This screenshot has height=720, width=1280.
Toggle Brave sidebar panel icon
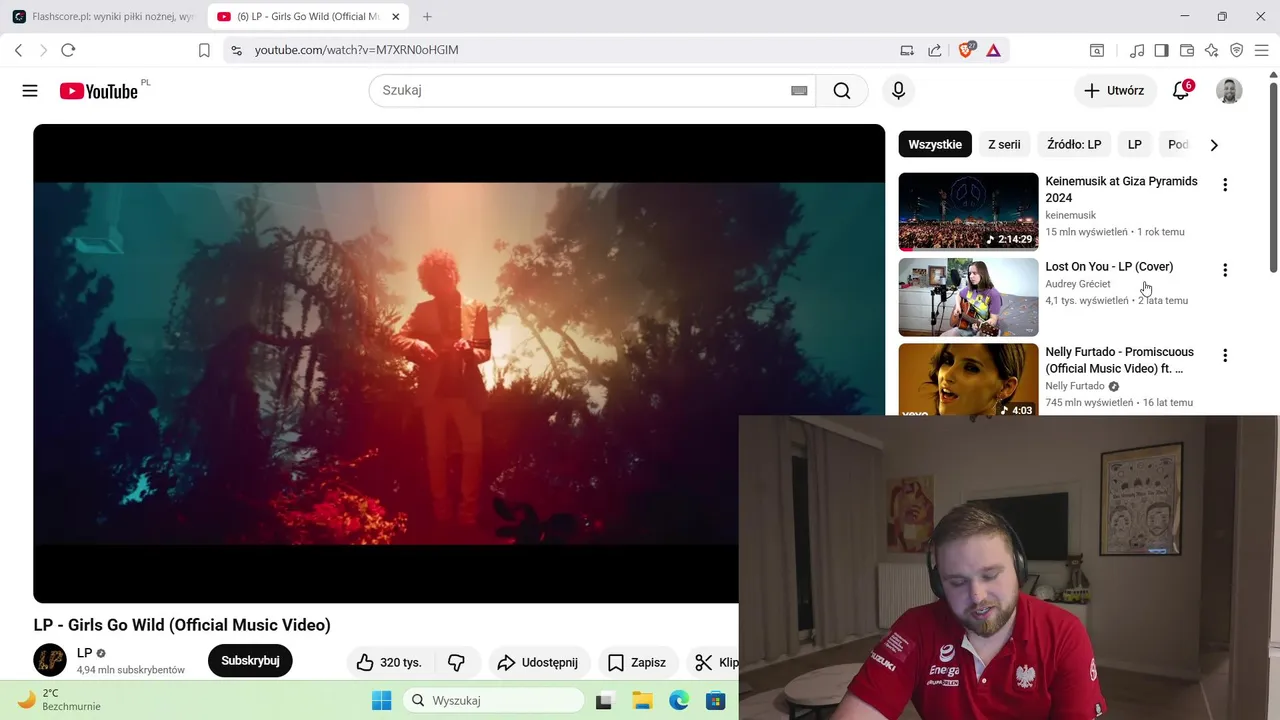click(x=1161, y=50)
